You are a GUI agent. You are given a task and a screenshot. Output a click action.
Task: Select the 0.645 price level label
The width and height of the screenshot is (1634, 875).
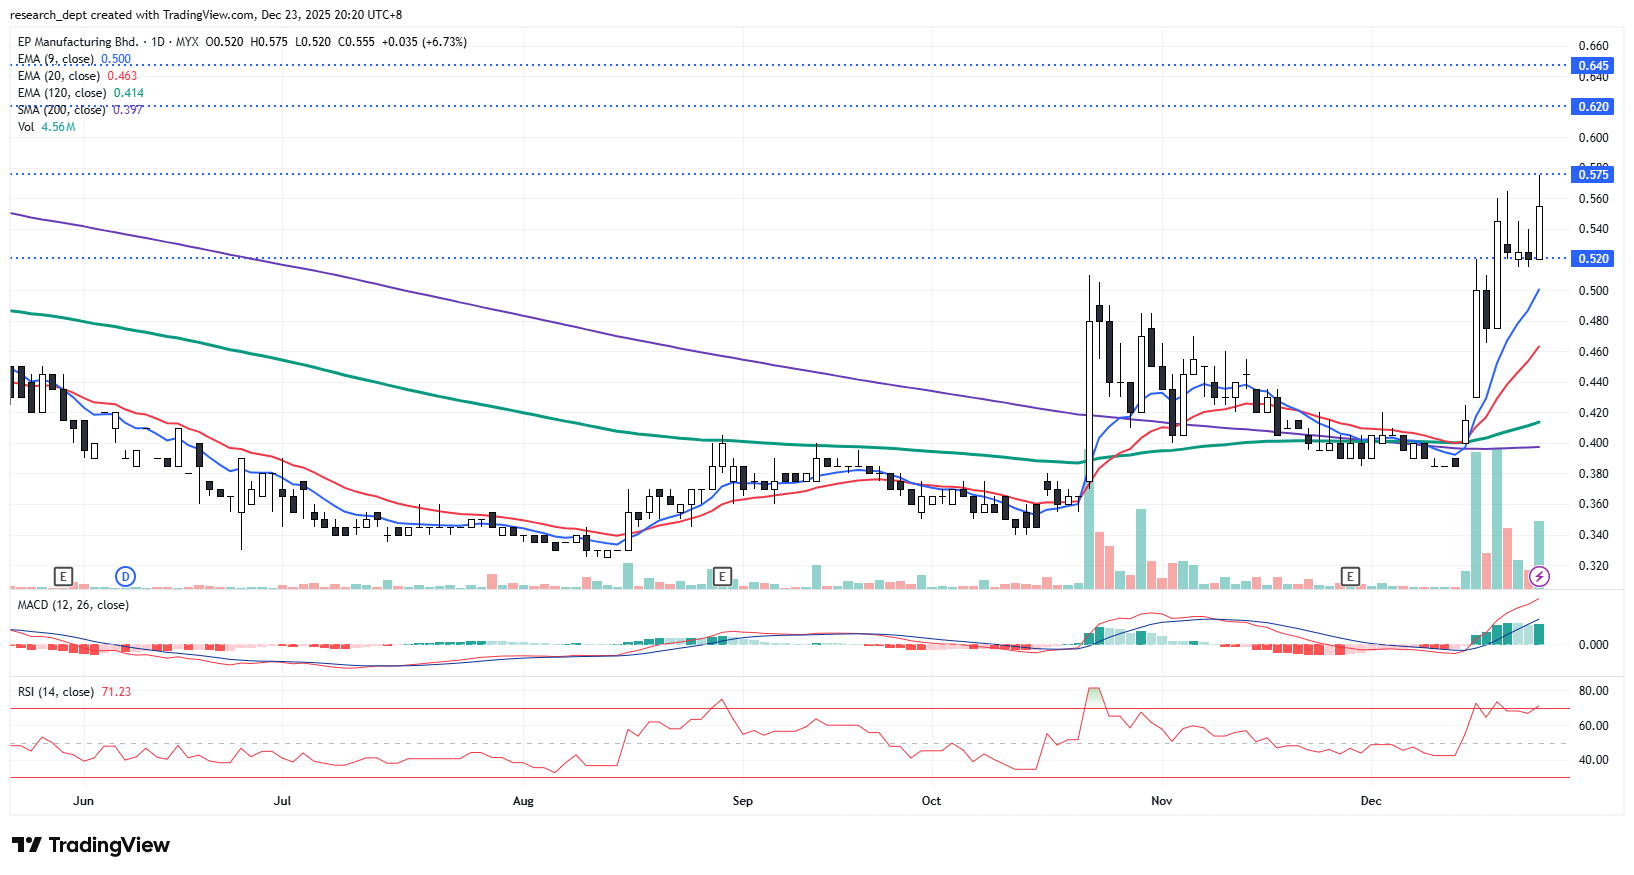(x=1593, y=66)
